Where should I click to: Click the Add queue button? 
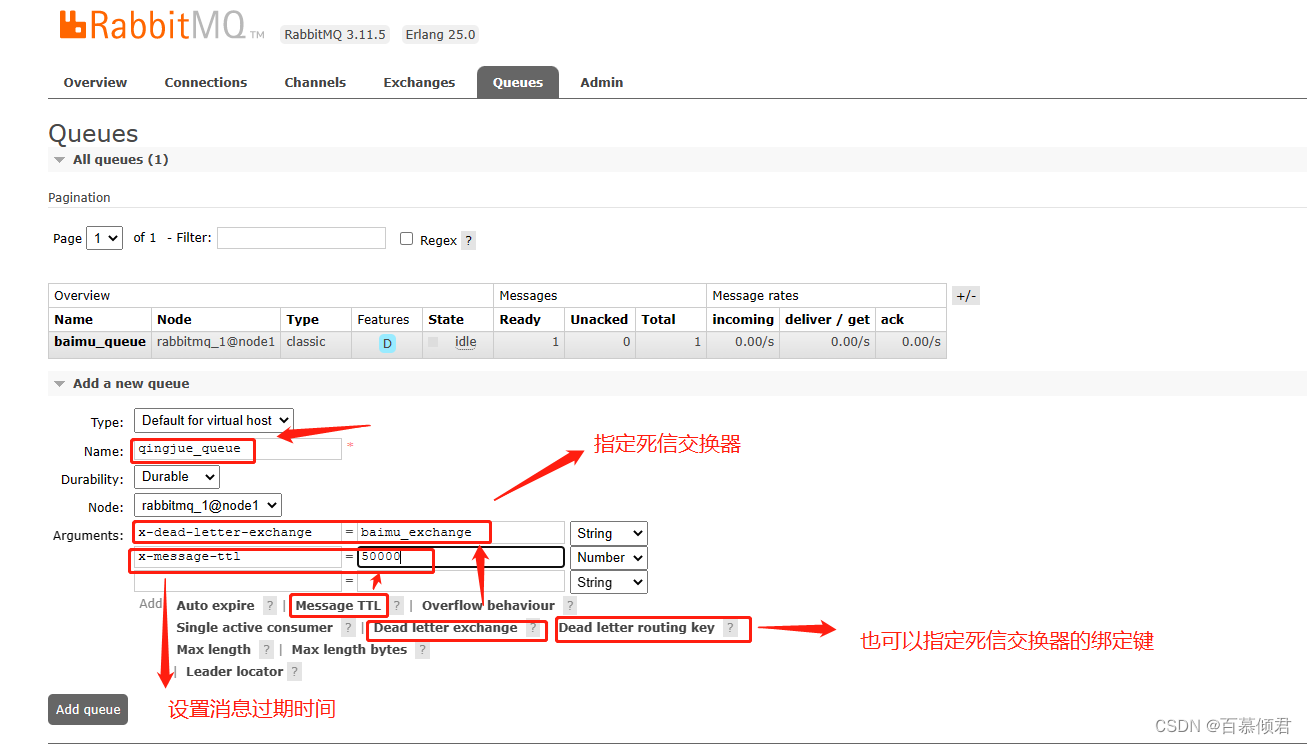[88, 709]
